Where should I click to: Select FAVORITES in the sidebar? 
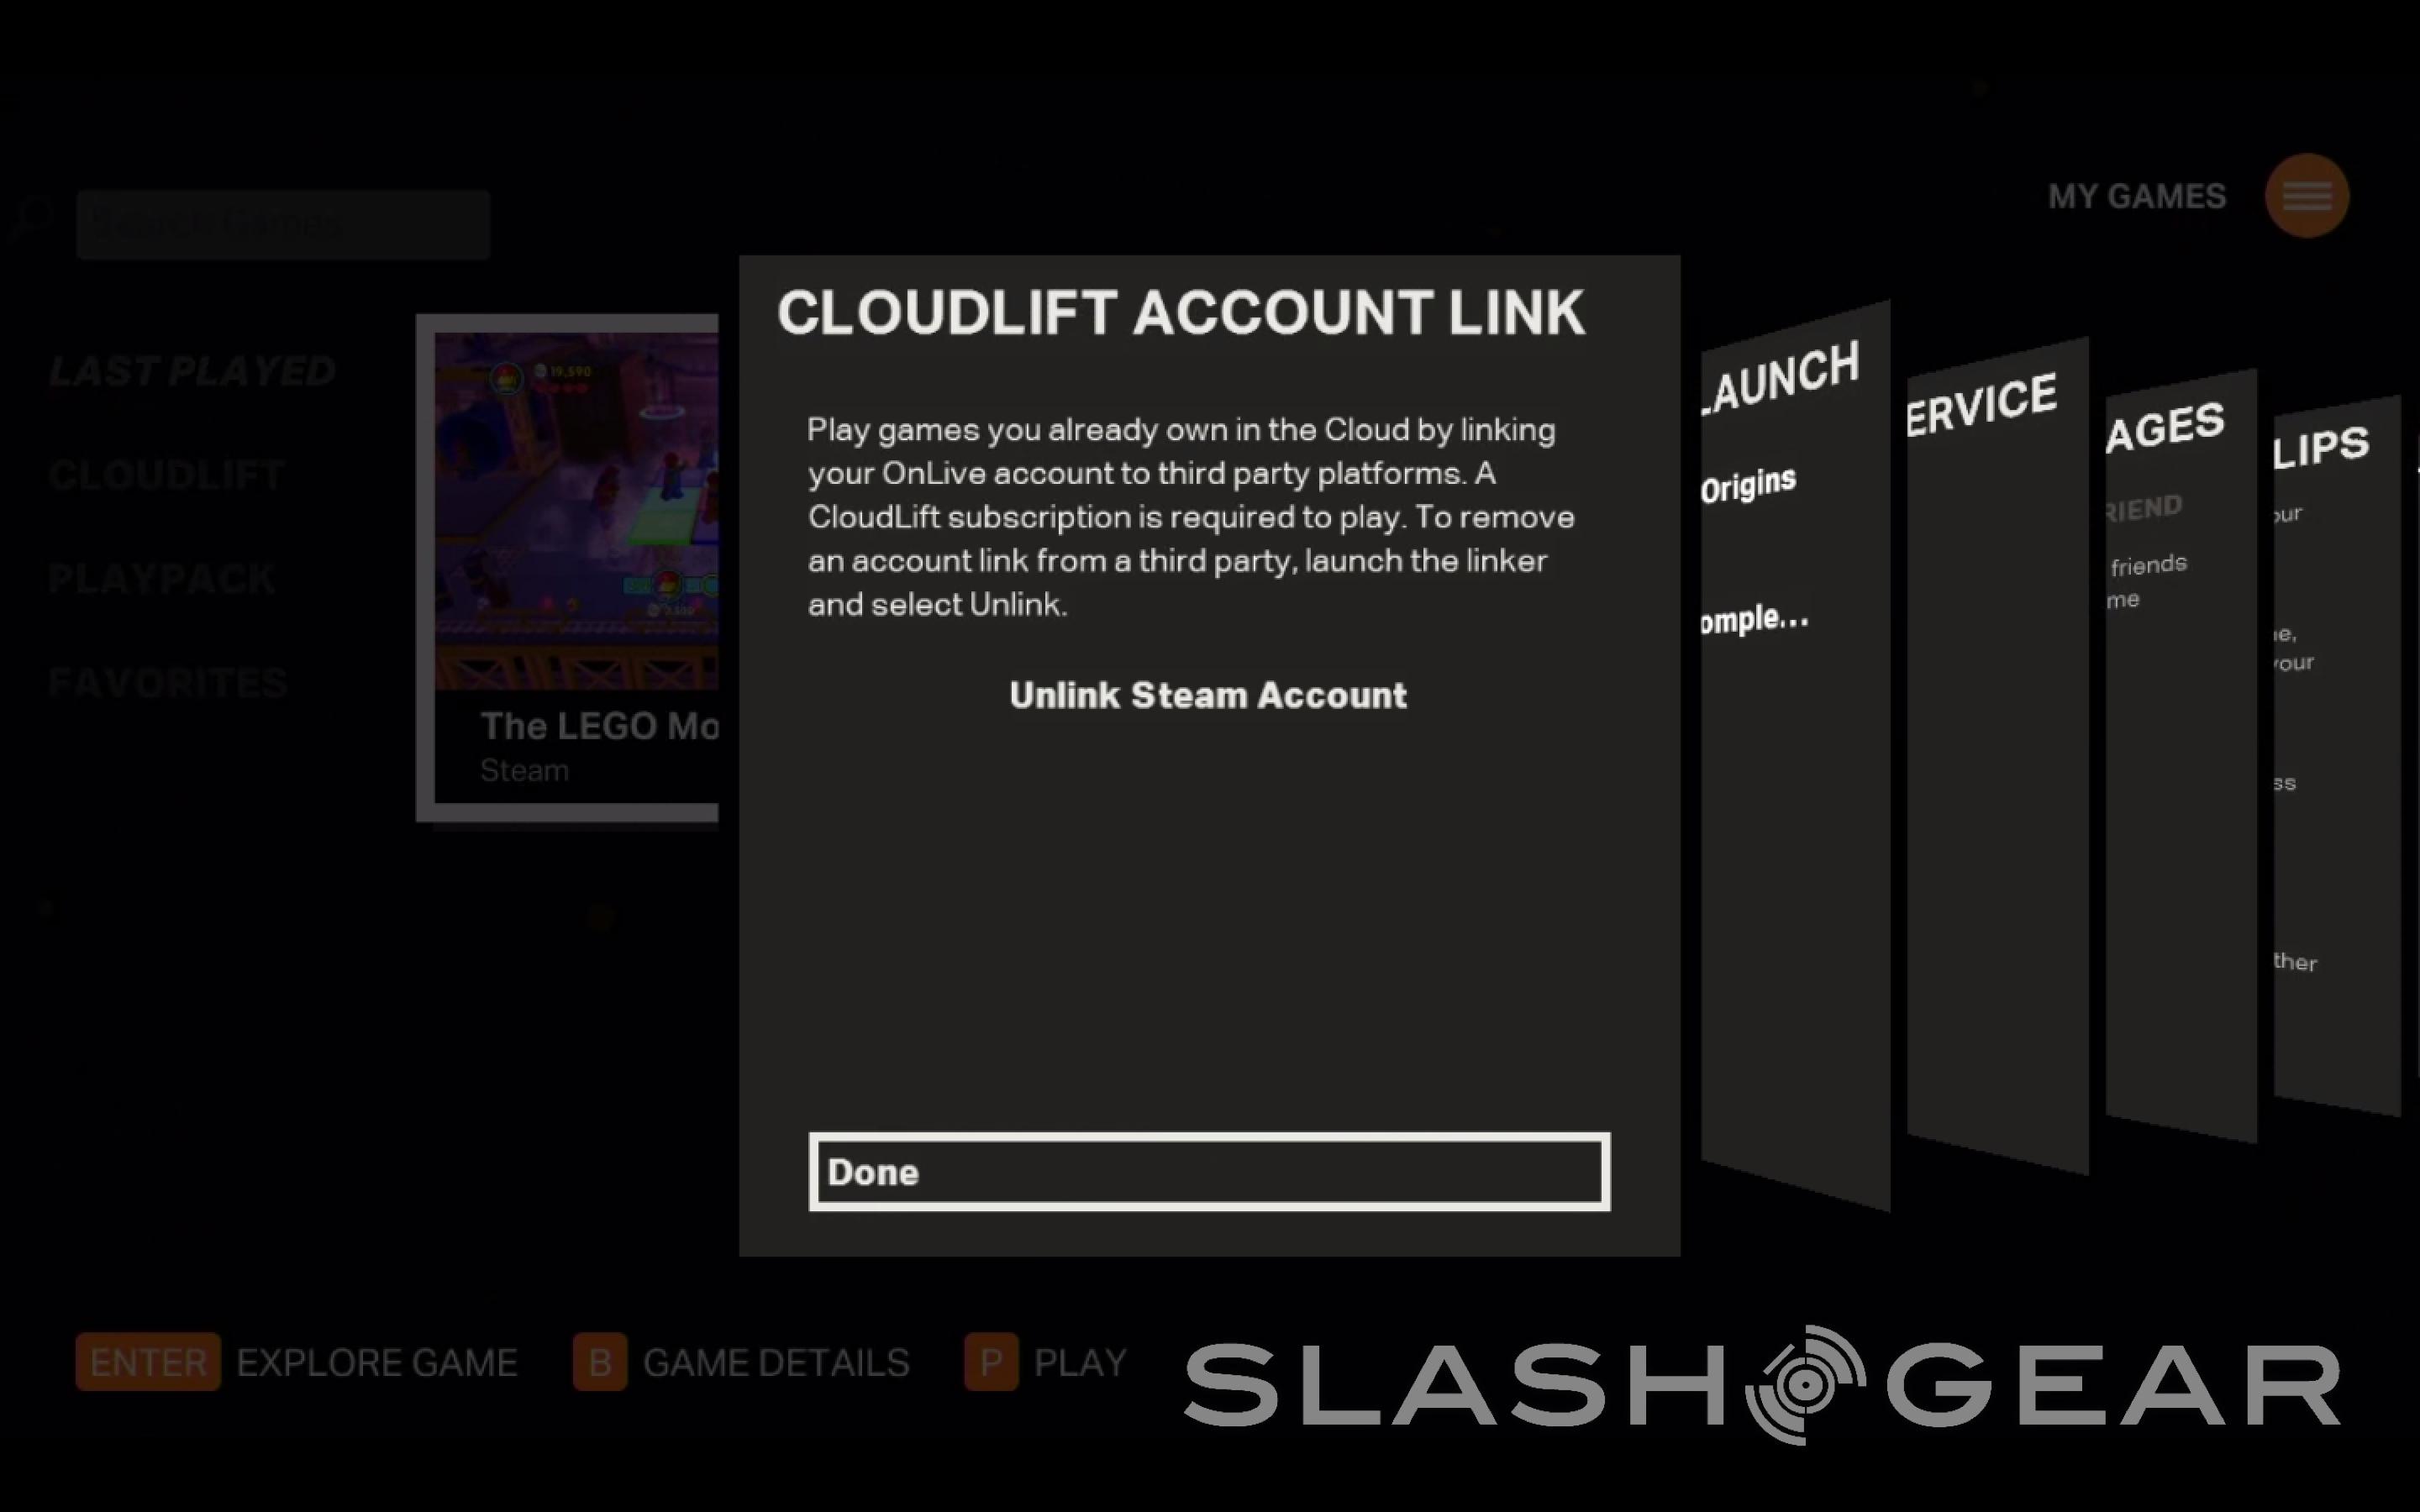[168, 683]
